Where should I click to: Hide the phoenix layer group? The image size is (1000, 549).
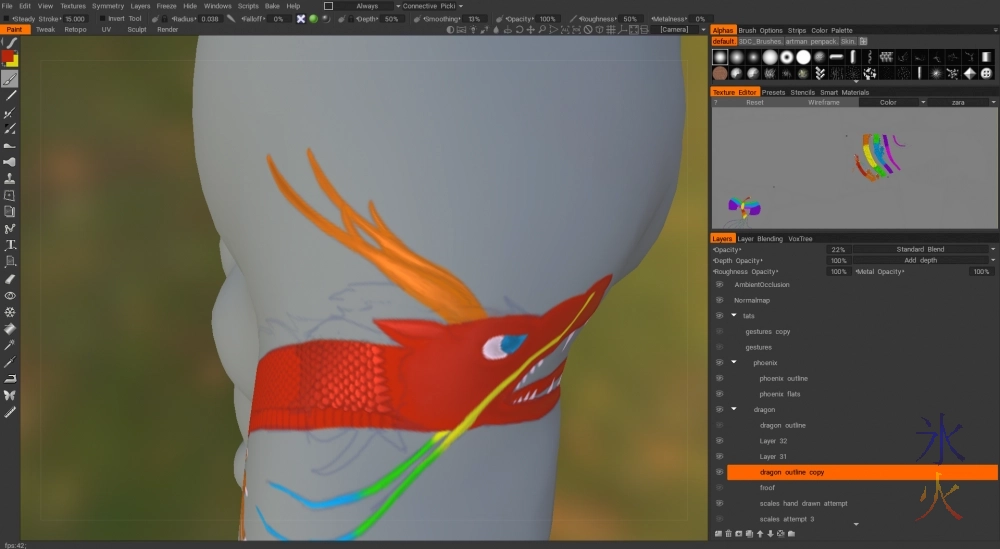click(718, 363)
